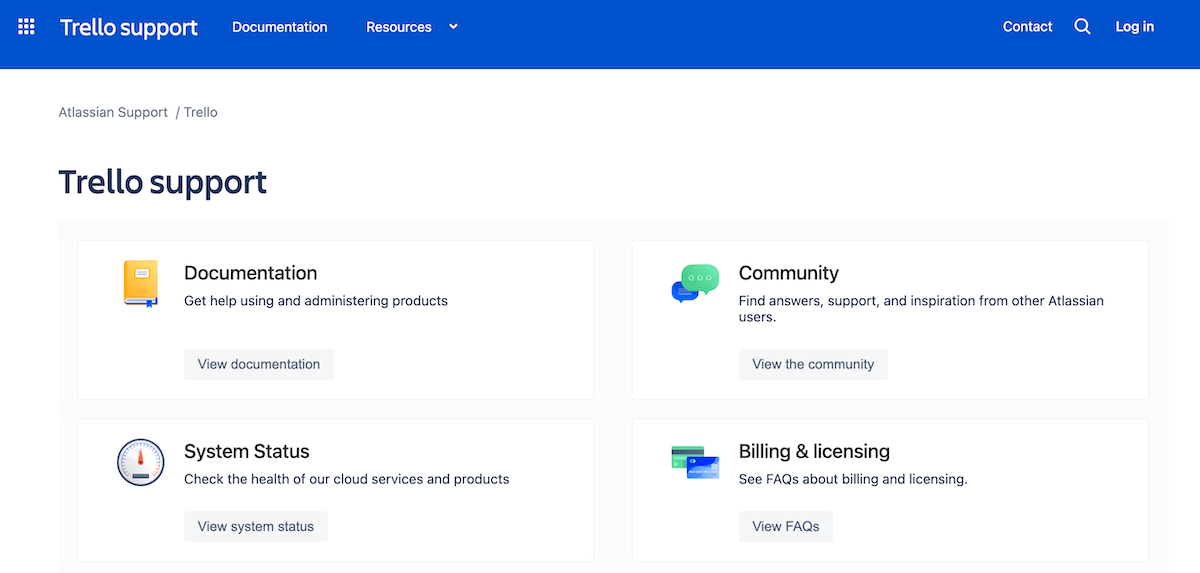
Task: Go to Contact in the header
Action: (1028, 27)
